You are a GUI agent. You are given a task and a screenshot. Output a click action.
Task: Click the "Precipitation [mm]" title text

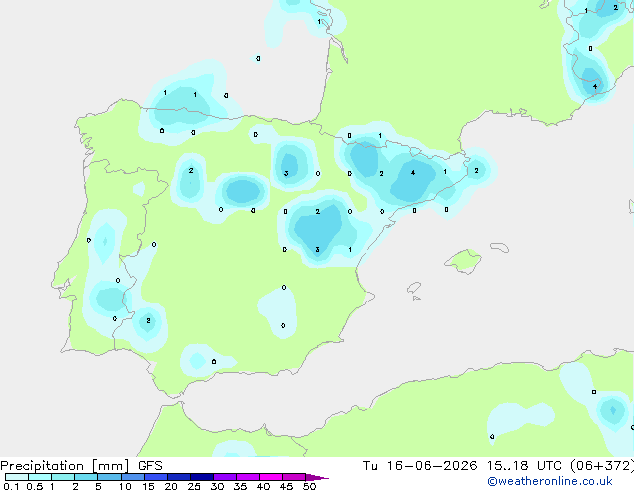coord(65,466)
